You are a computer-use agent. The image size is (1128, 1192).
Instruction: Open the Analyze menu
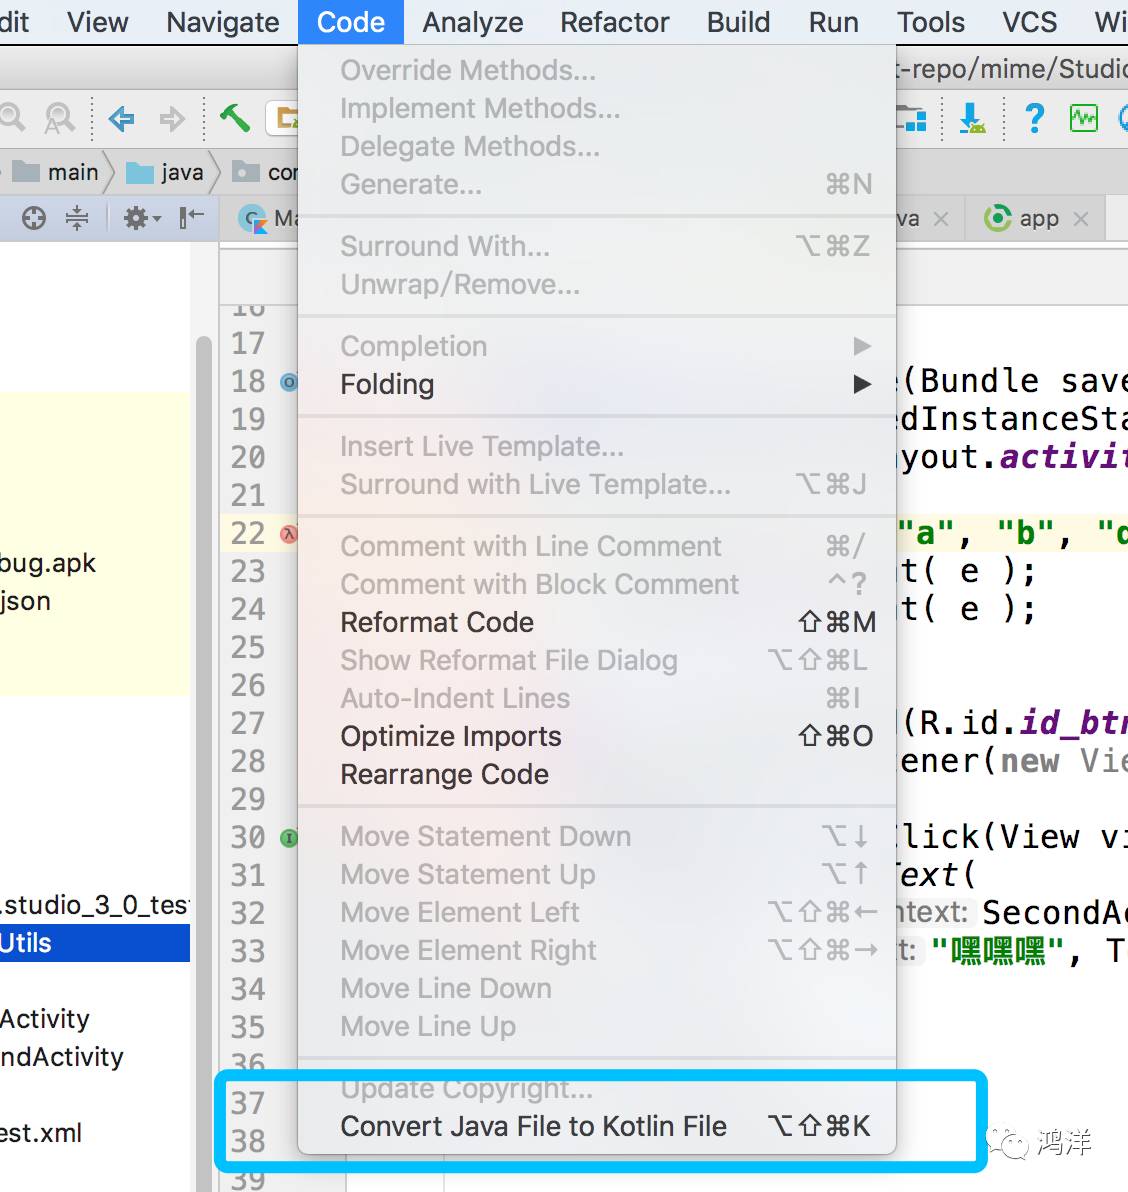(473, 22)
